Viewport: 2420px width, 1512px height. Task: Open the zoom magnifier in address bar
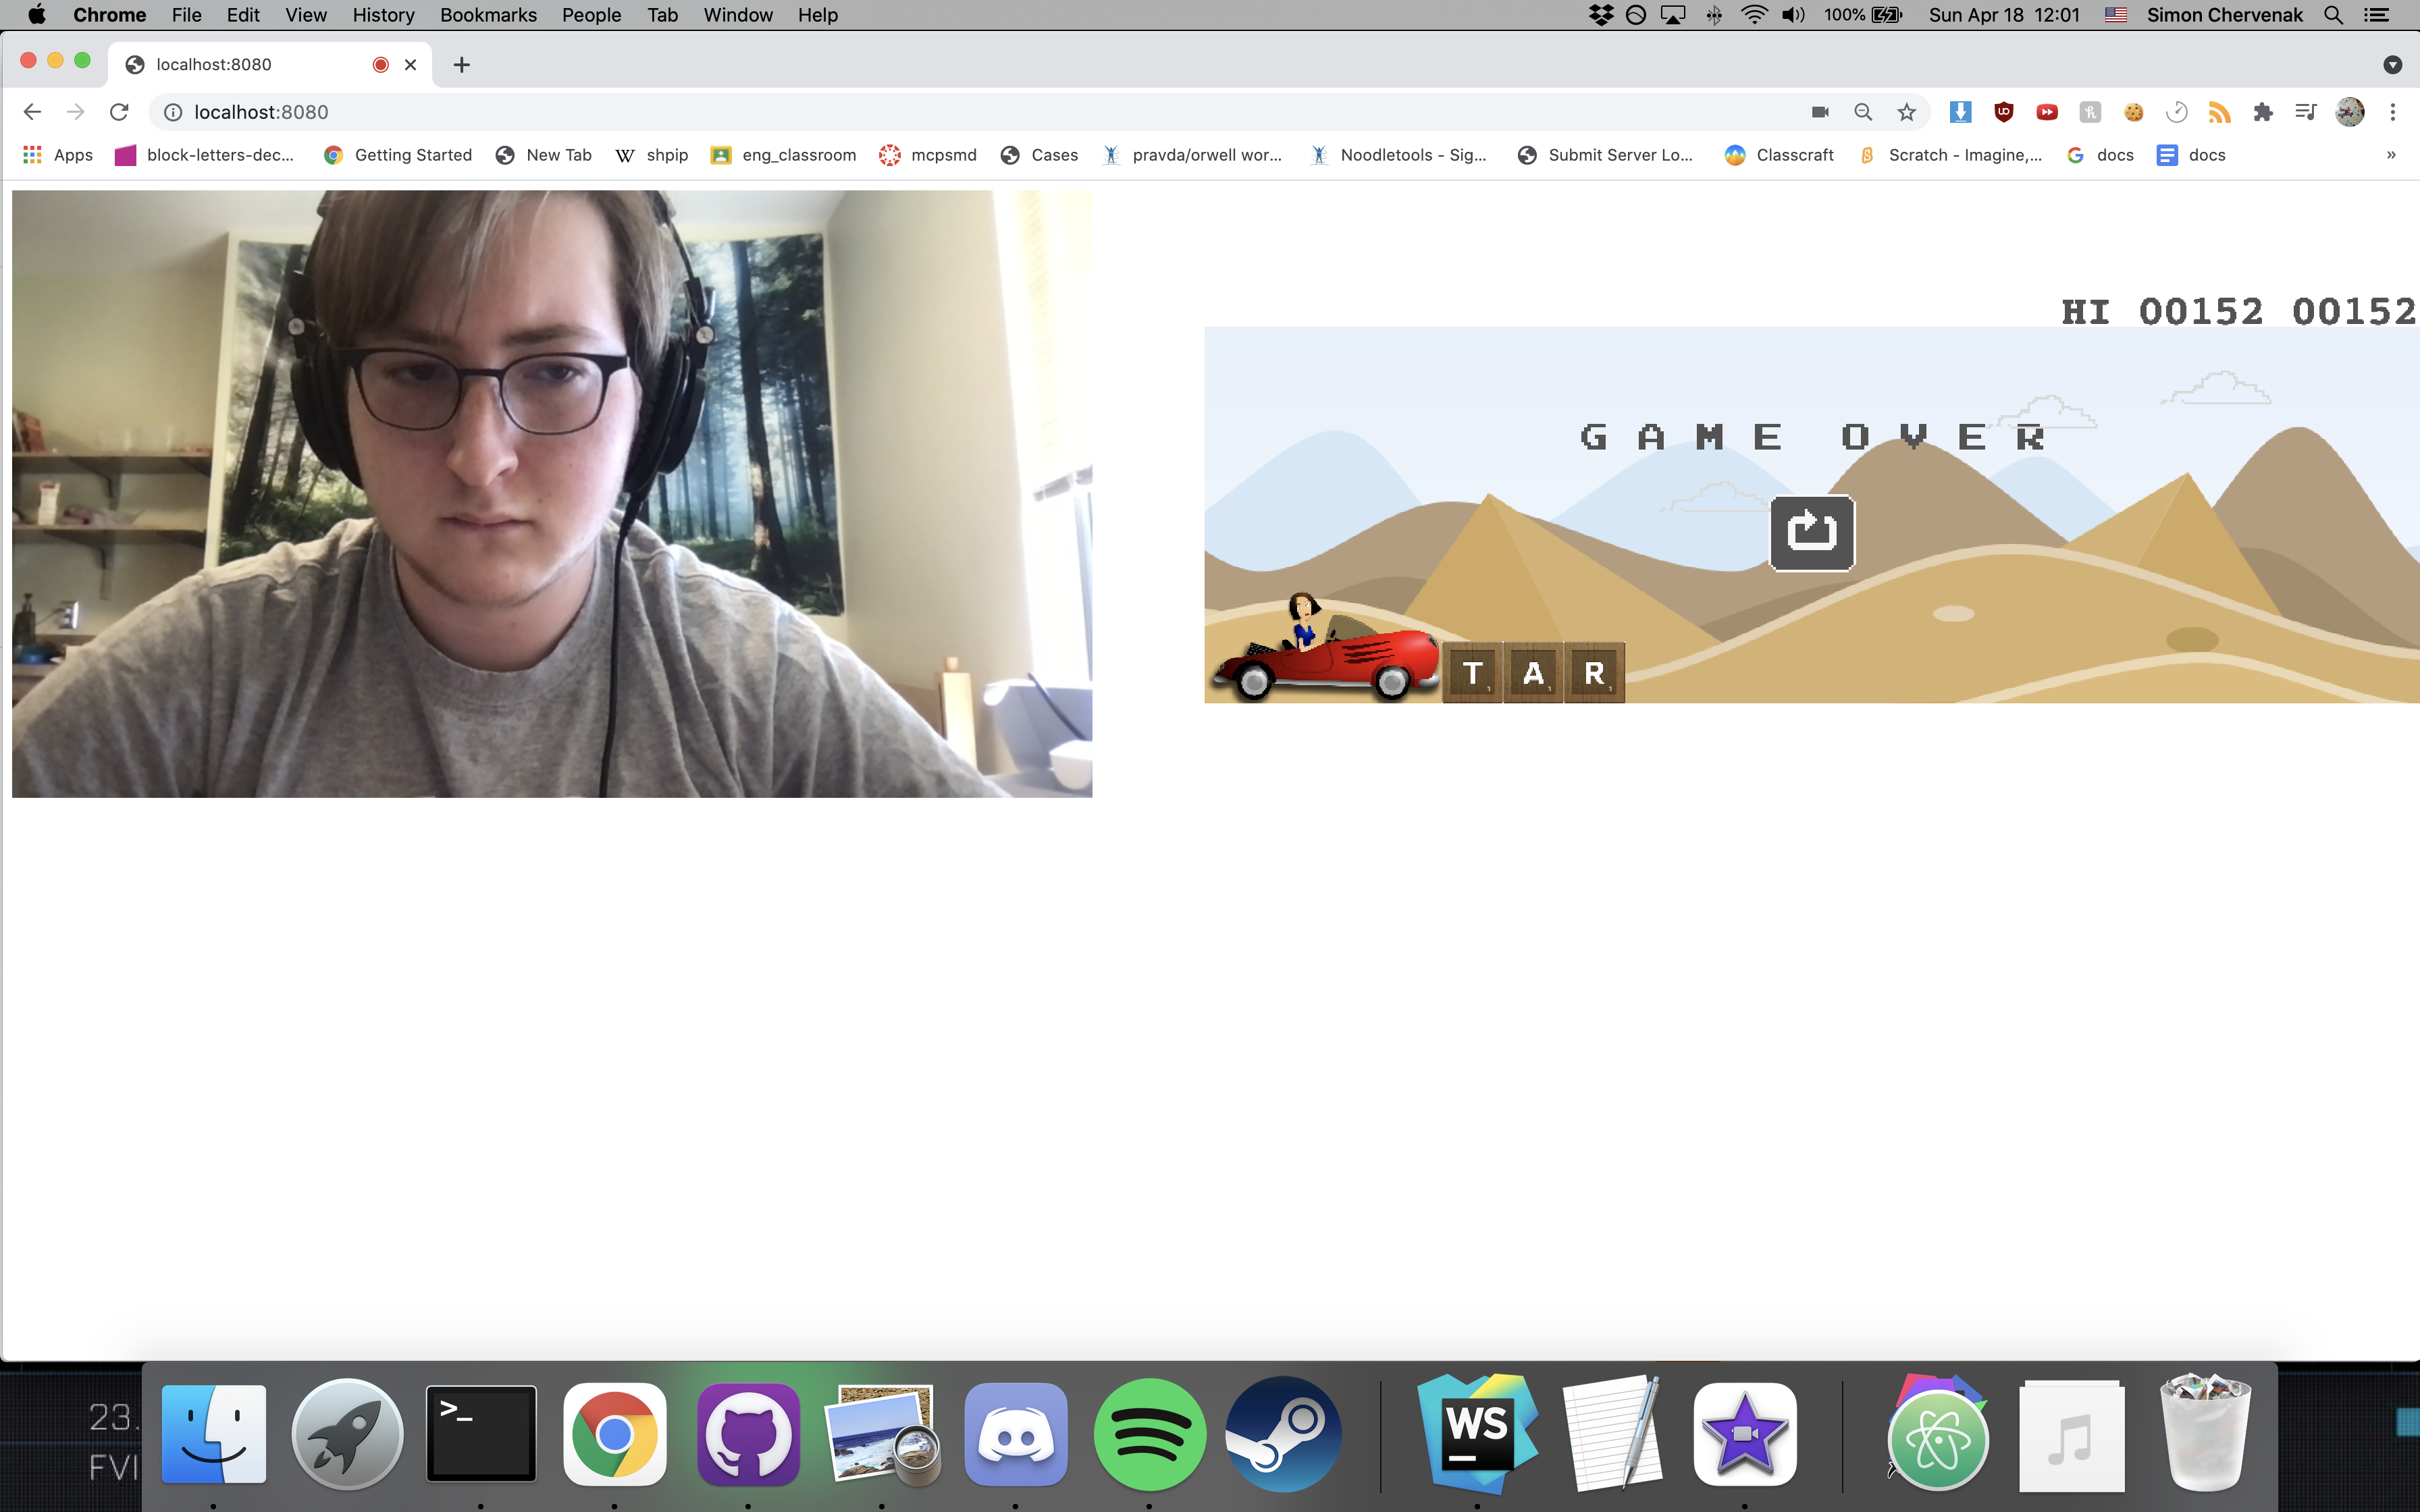coord(1862,112)
